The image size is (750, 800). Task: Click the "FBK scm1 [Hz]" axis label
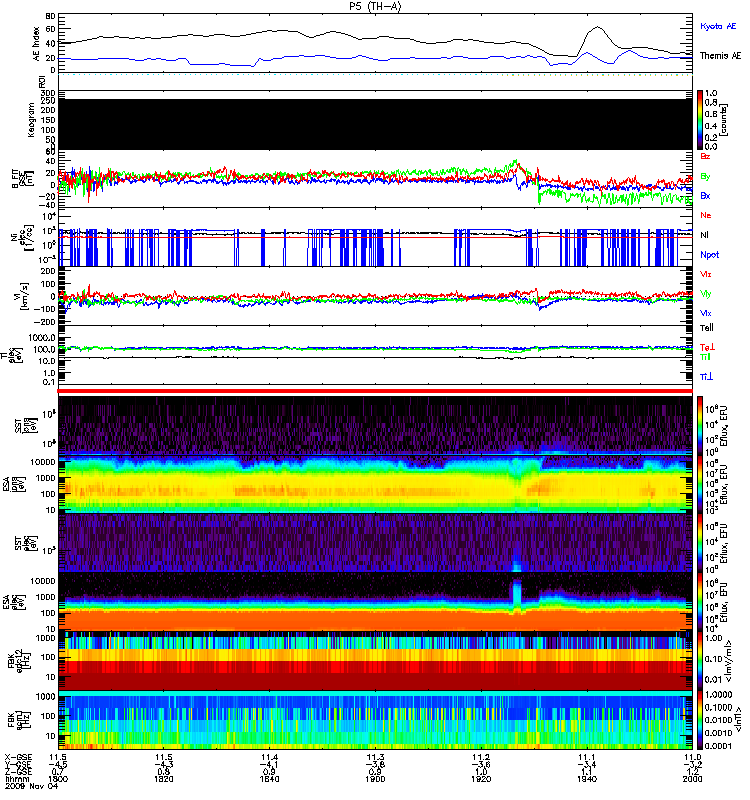(x=19, y=719)
